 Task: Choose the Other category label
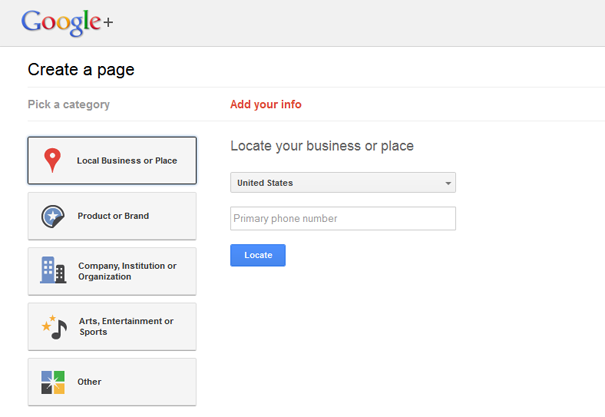(x=89, y=382)
